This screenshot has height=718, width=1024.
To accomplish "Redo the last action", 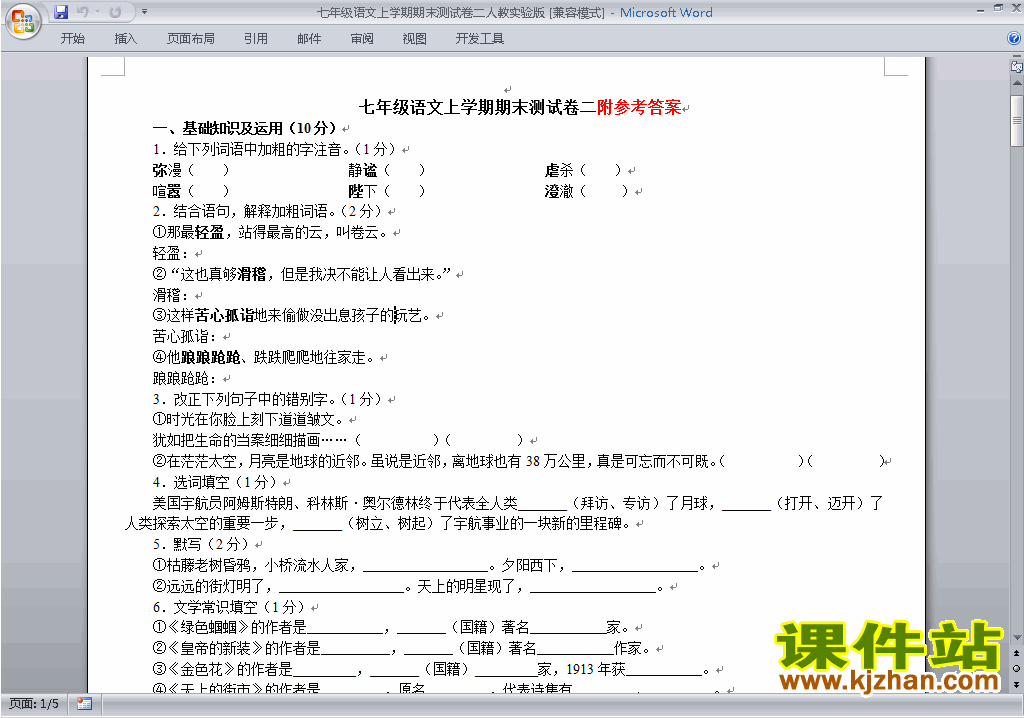I will point(116,12).
